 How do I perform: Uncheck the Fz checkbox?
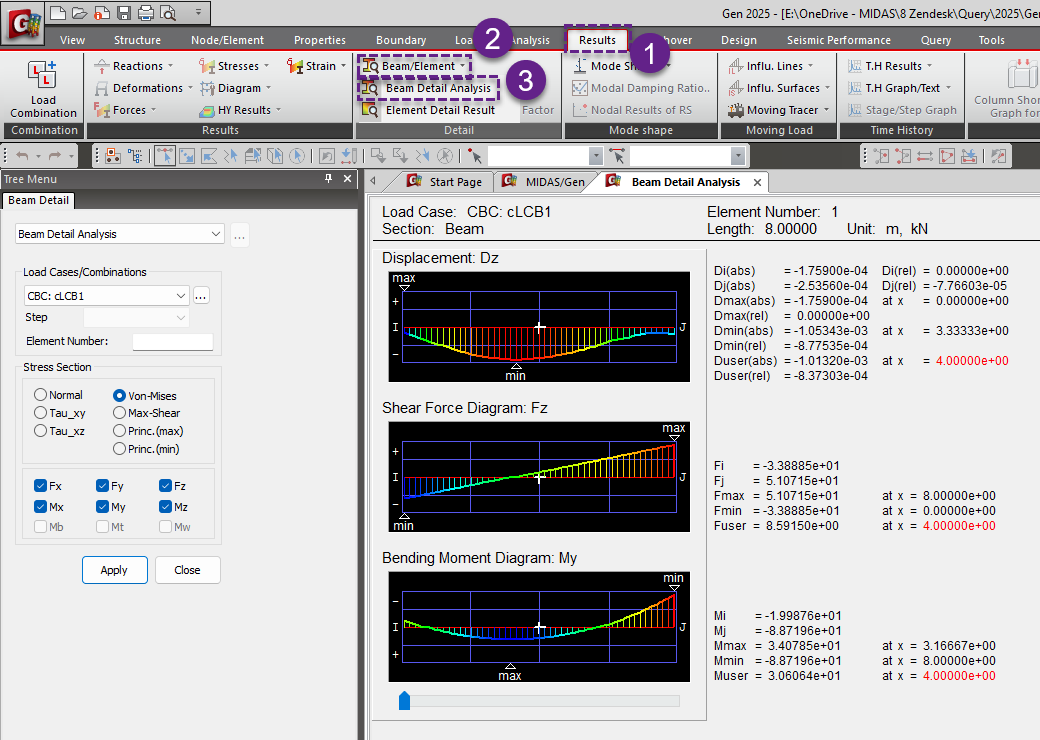click(165, 486)
